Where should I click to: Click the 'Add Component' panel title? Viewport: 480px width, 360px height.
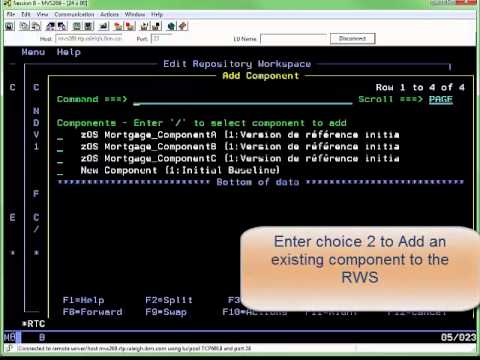[260, 76]
